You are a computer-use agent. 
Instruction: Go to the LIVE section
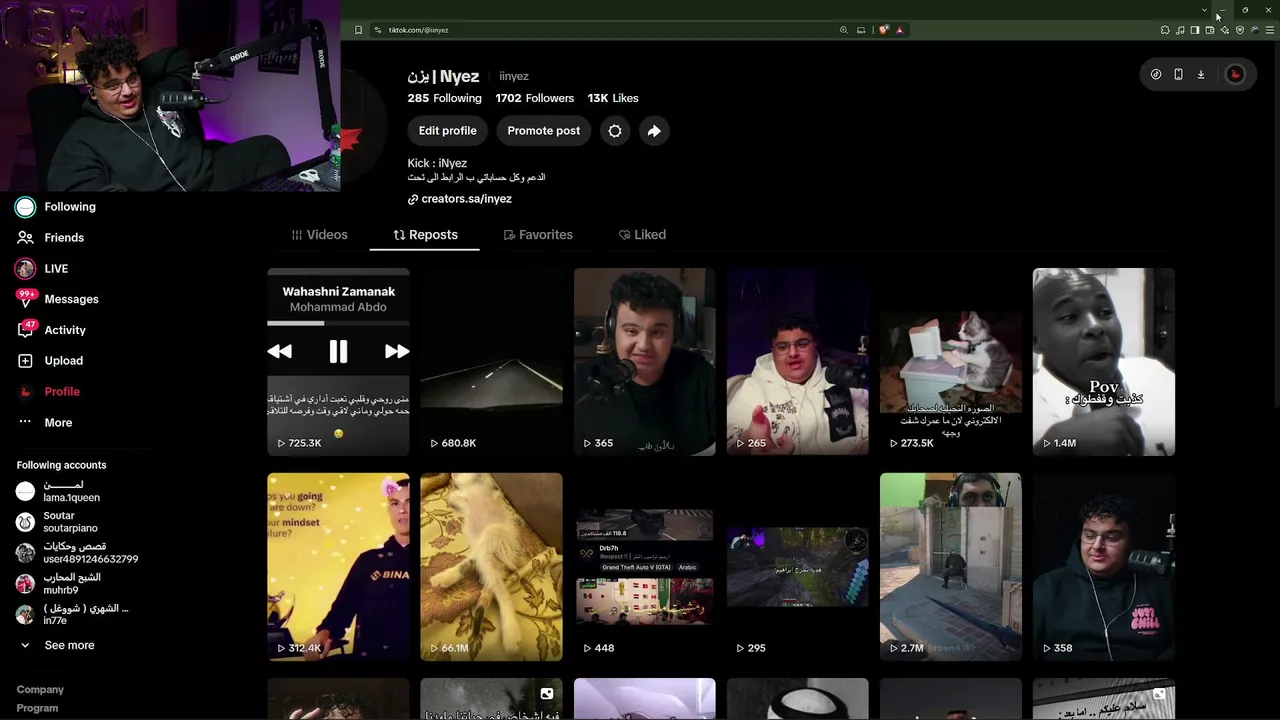[x=42, y=269]
